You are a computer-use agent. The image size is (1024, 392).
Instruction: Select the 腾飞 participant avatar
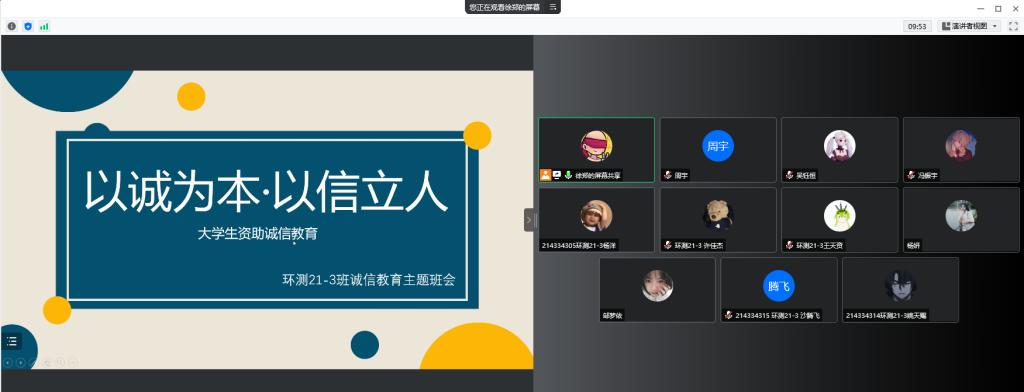[778, 286]
